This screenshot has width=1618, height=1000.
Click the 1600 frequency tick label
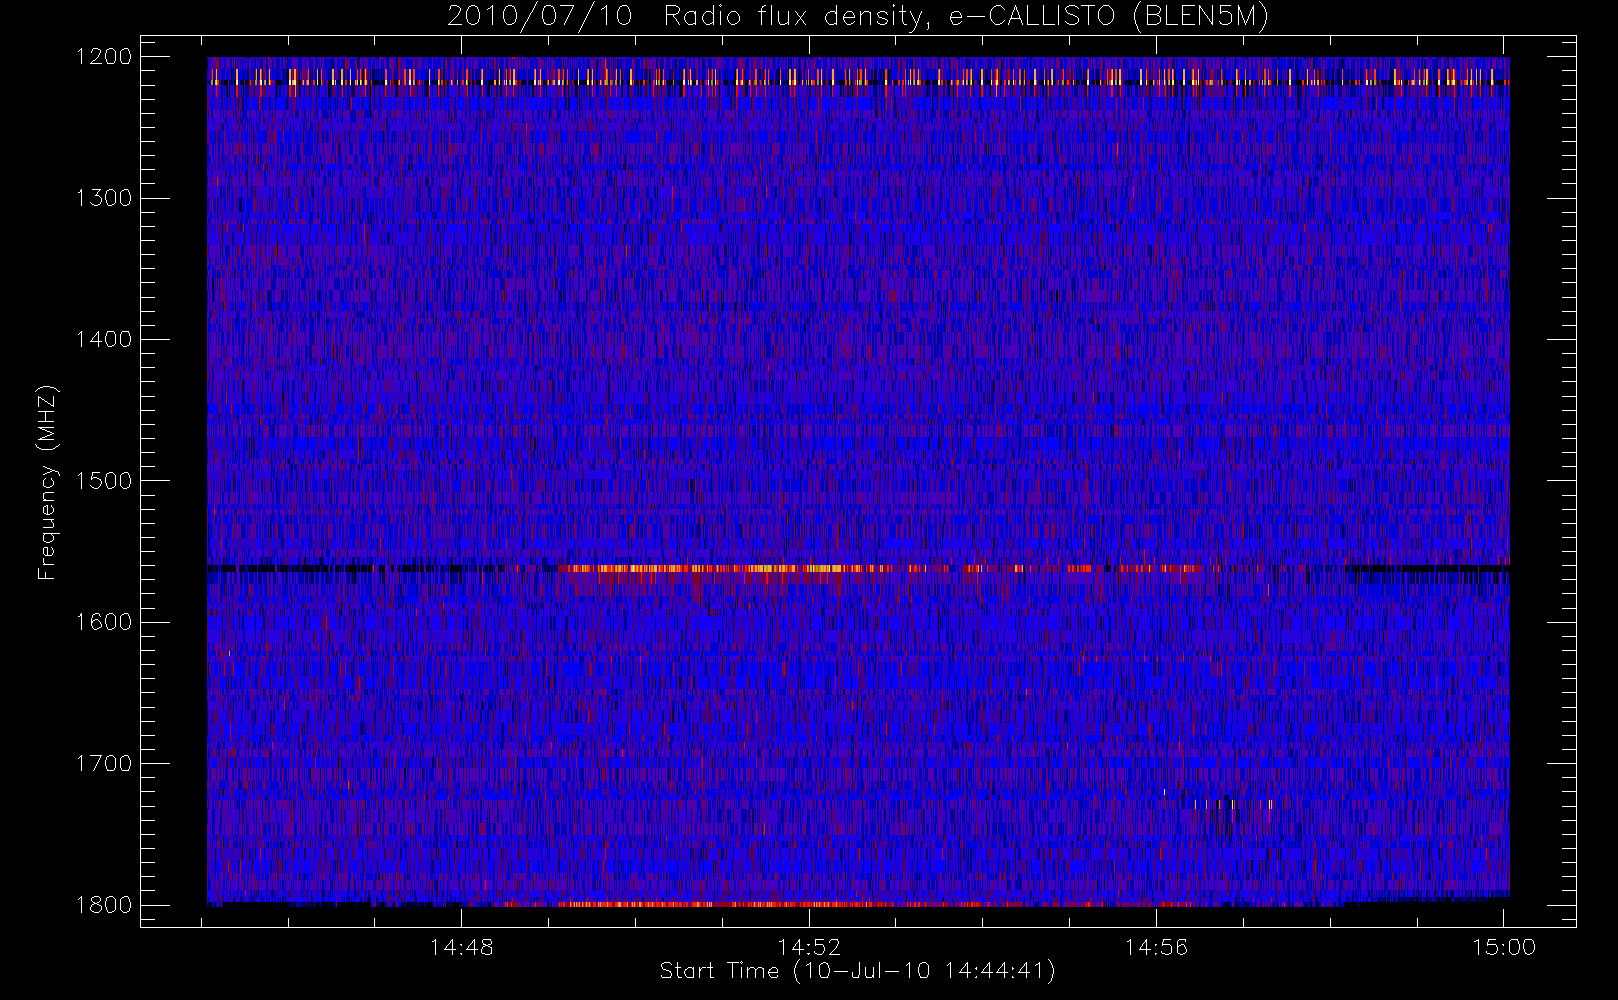104,622
